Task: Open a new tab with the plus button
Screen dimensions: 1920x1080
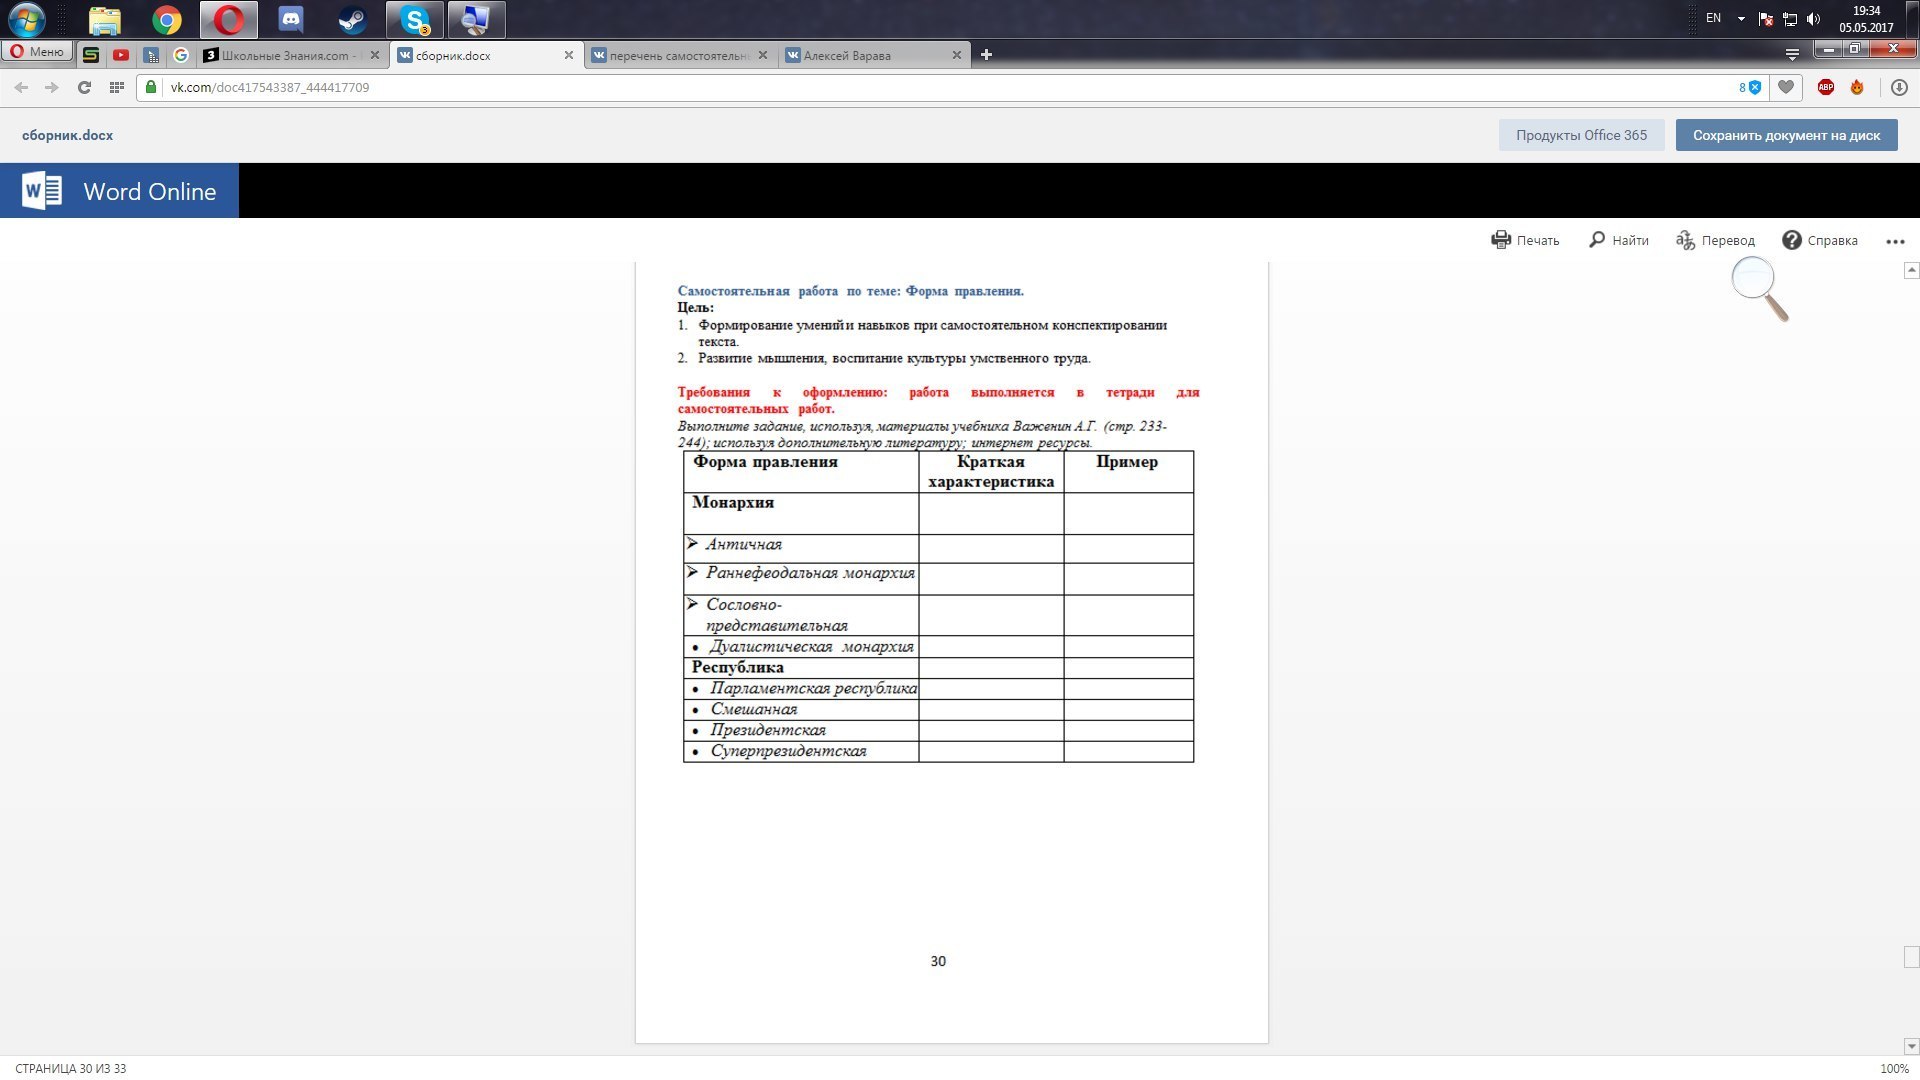Action: (986, 55)
